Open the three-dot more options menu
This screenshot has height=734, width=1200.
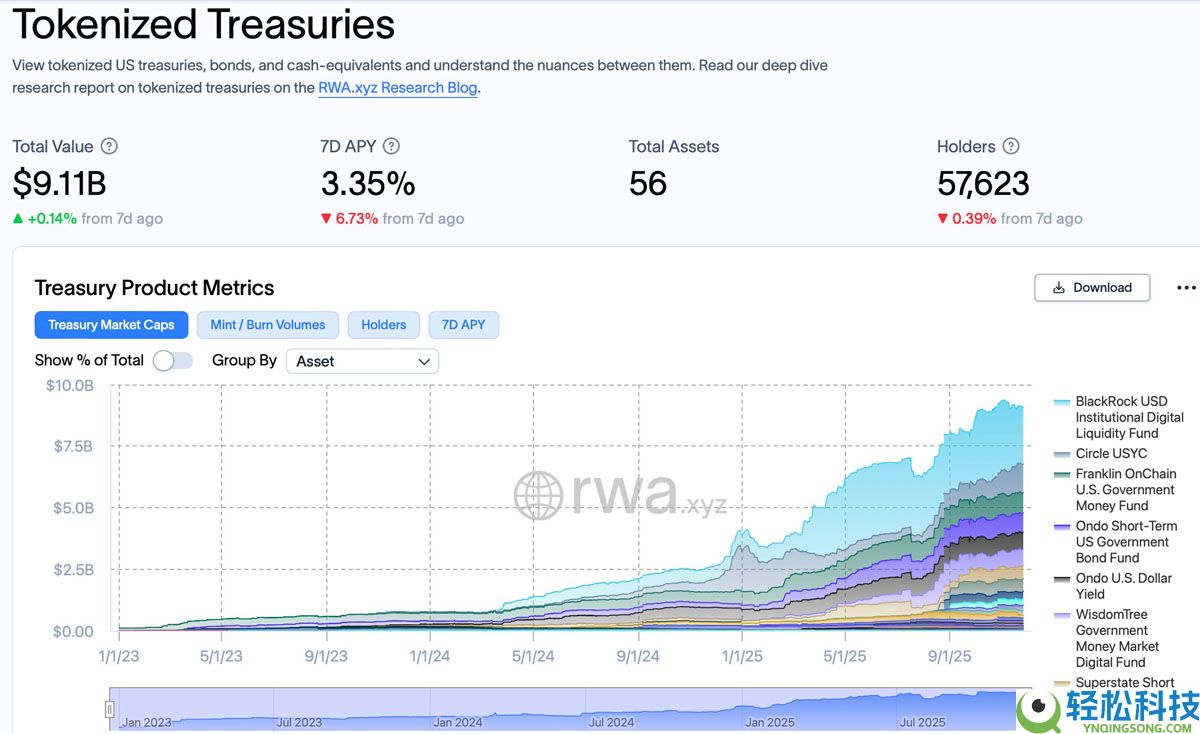1186,288
